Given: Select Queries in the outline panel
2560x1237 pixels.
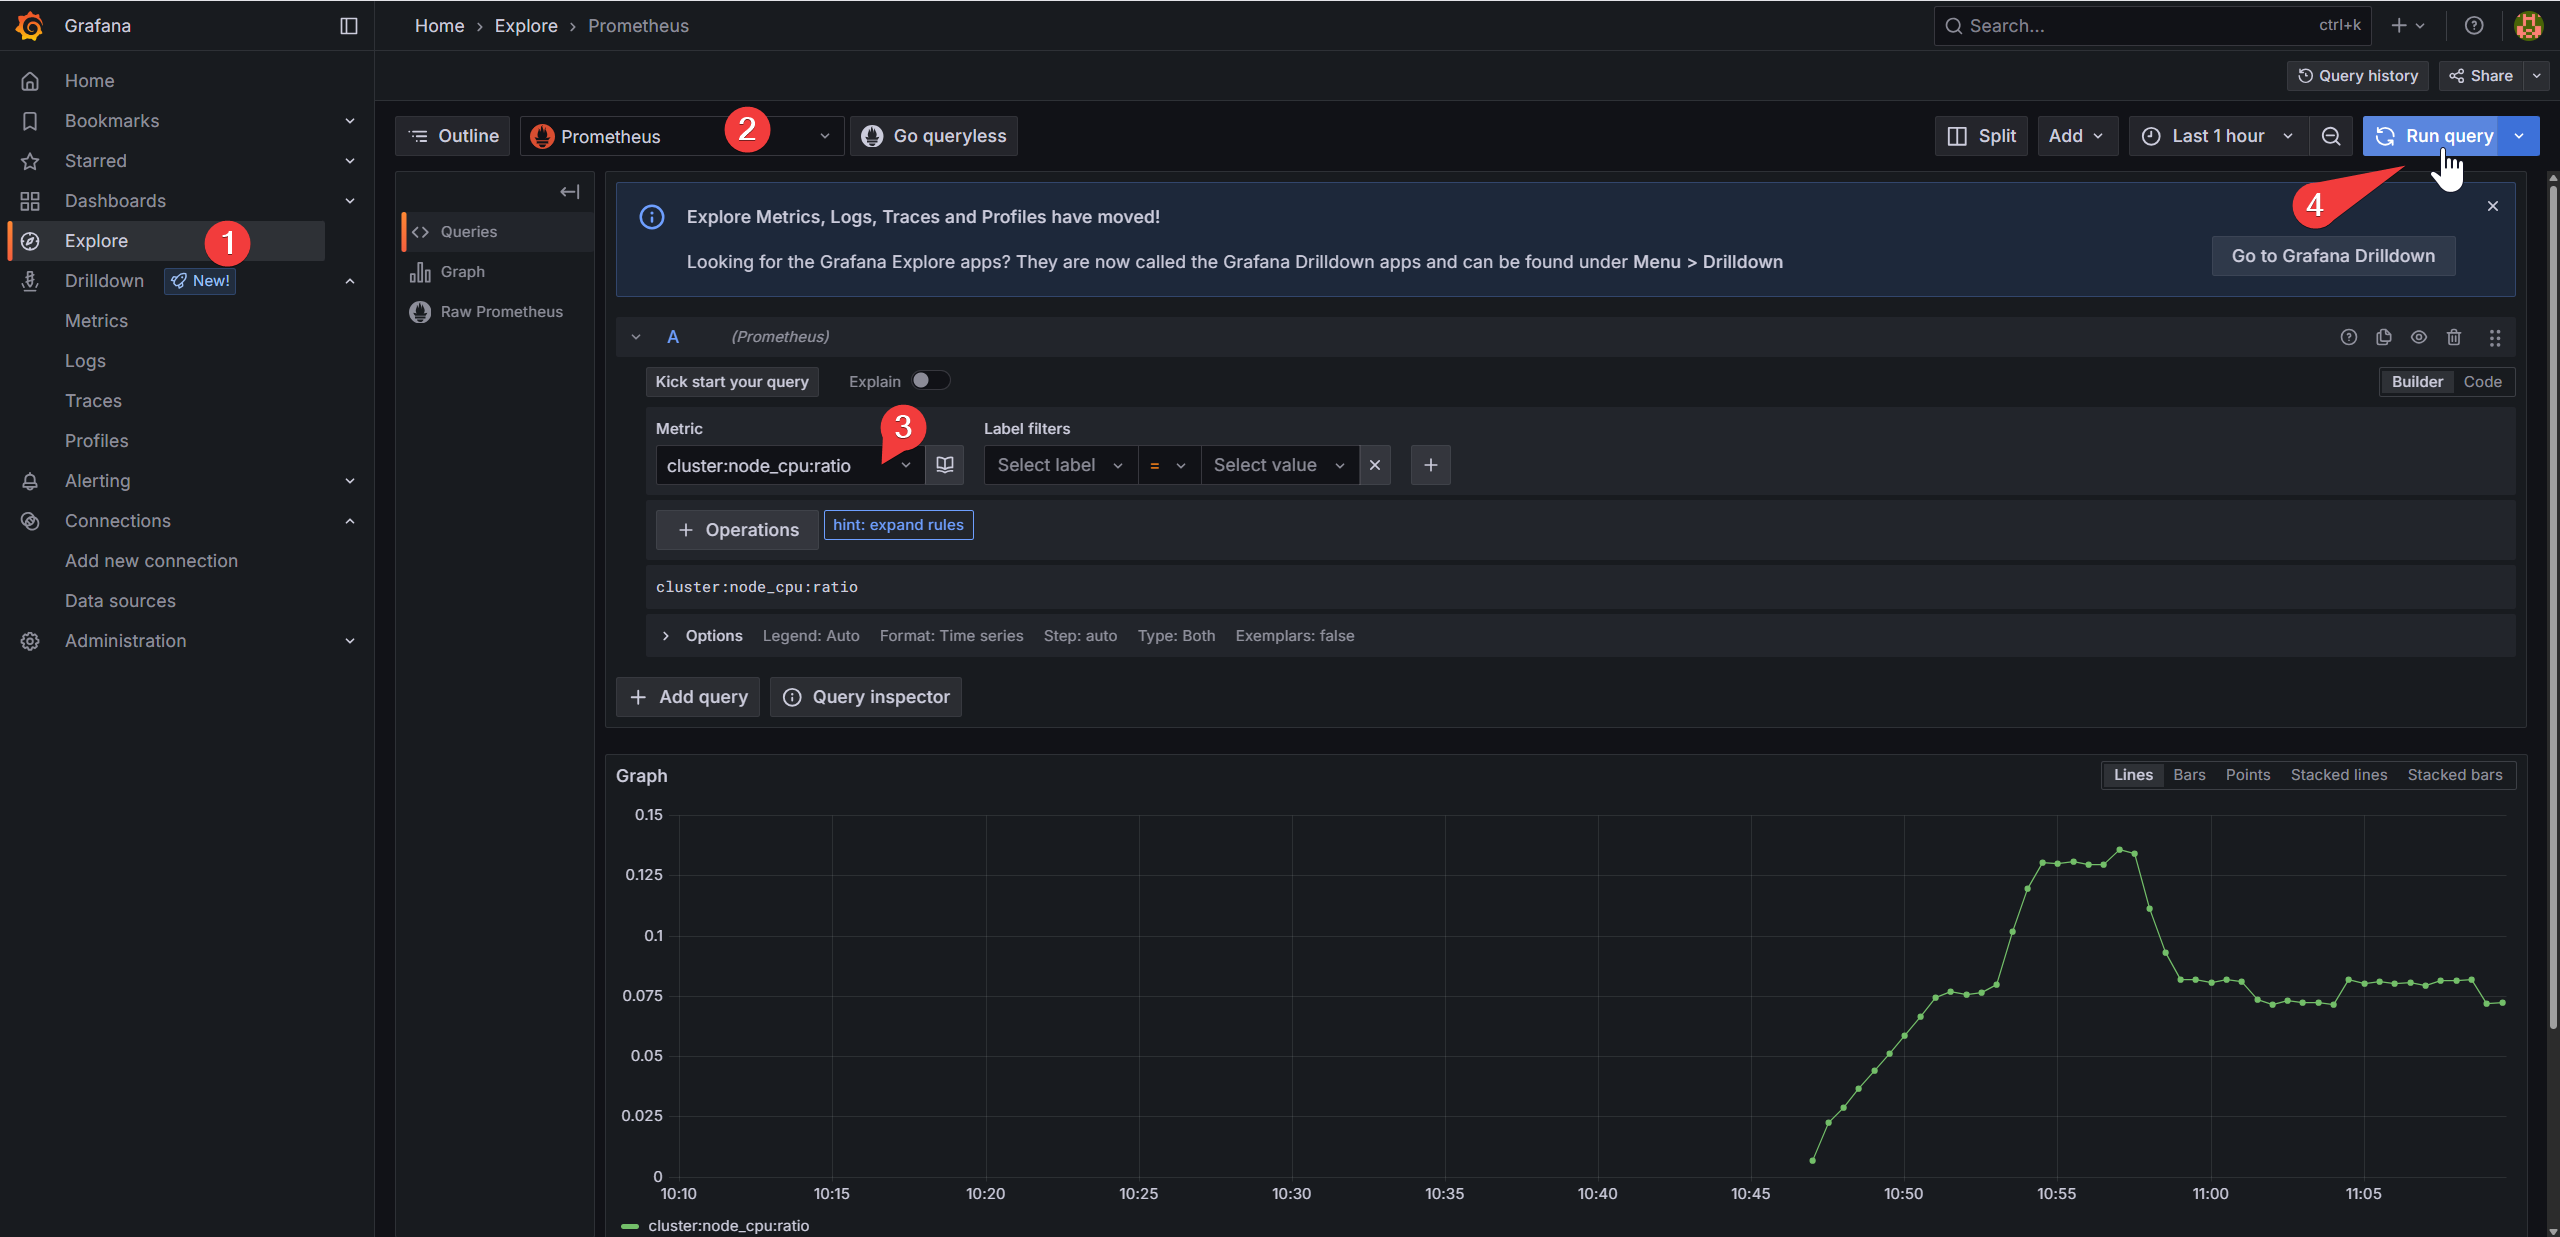Looking at the screenshot, I should tap(498, 232).
